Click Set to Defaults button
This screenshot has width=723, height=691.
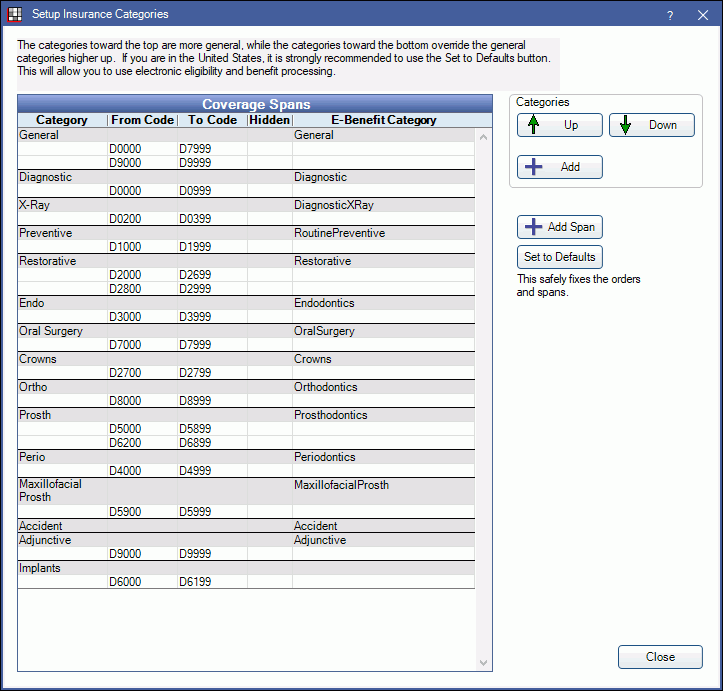coord(559,257)
